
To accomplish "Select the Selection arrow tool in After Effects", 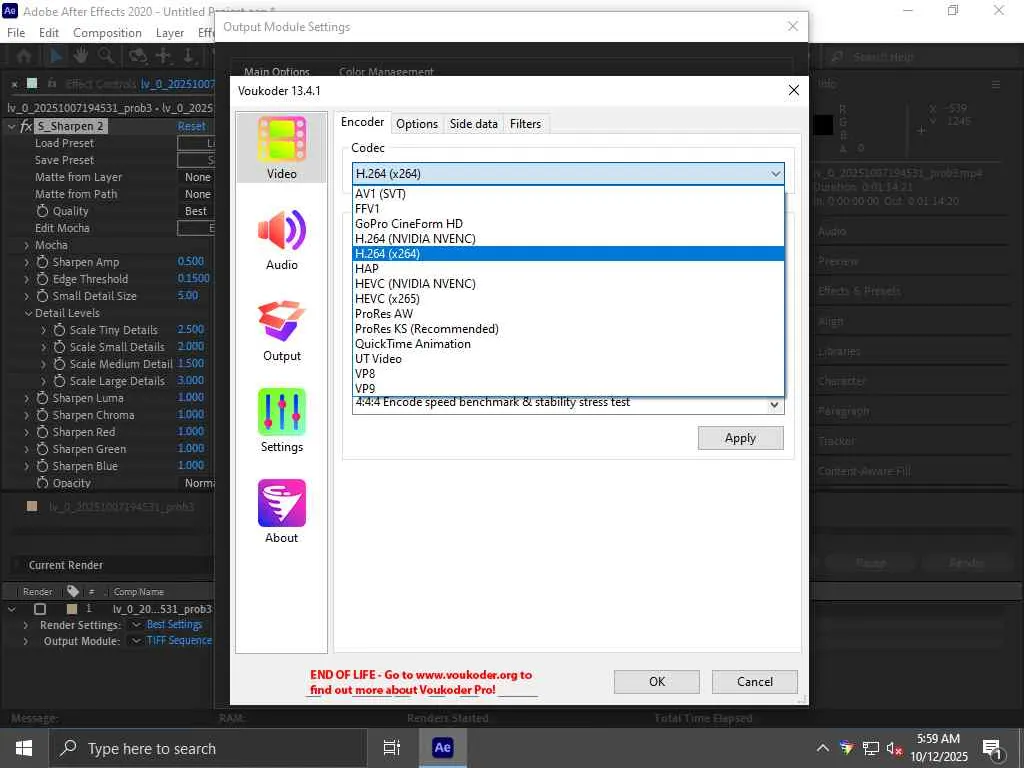I will pyautogui.click(x=56, y=56).
